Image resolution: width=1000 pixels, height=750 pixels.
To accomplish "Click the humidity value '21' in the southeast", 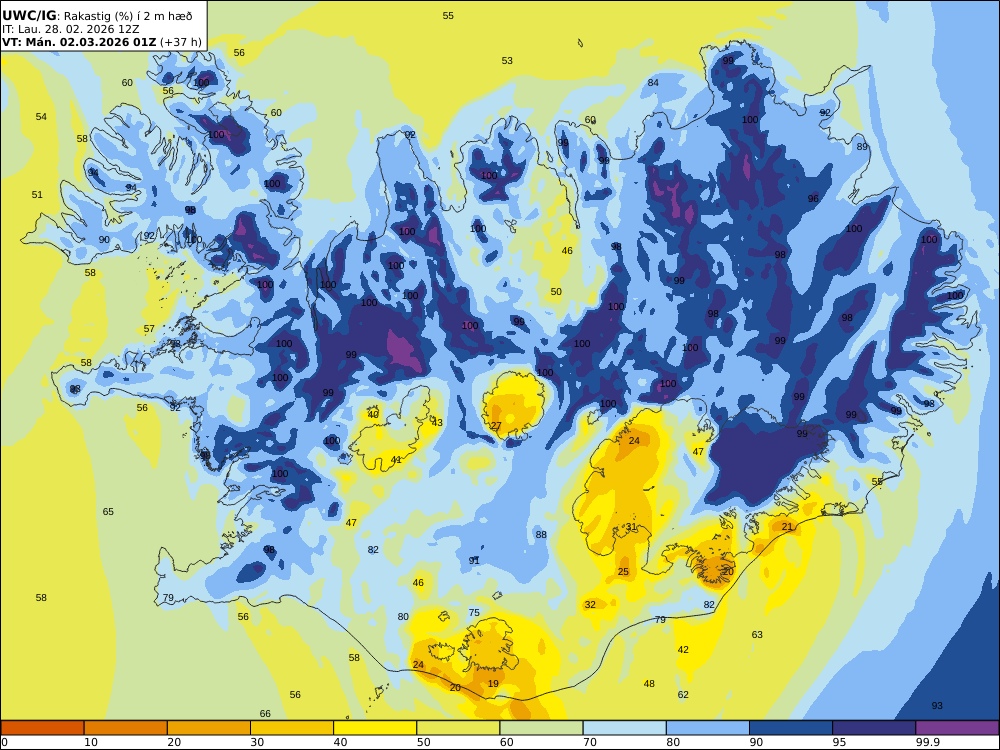I will tap(787, 527).
